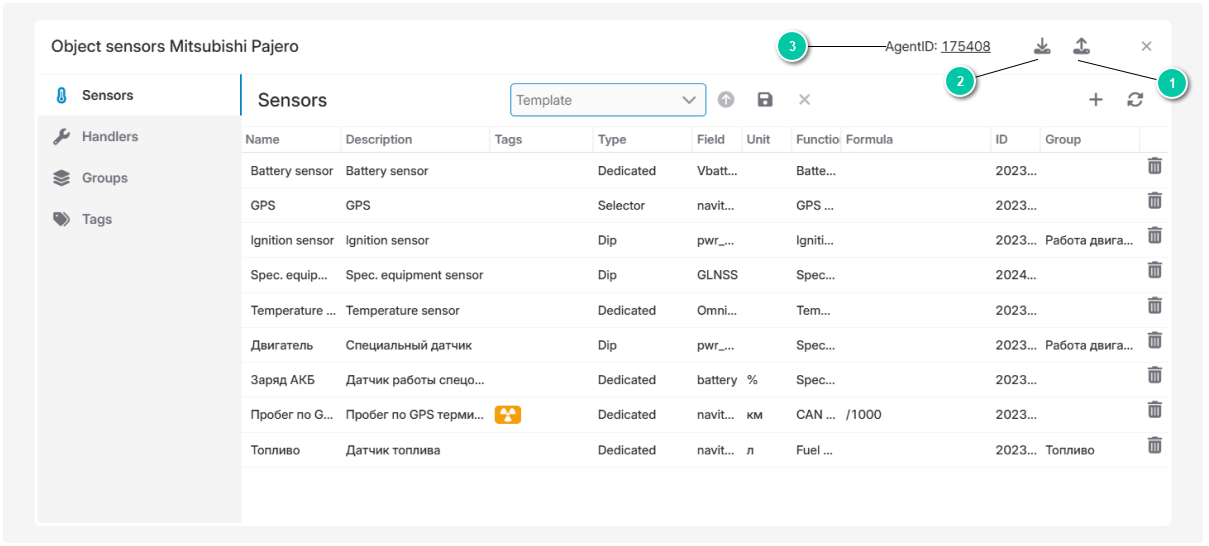Click the import download icon in header
Image resolution: width=1209 pixels, height=546 pixels.
point(1042,46)
